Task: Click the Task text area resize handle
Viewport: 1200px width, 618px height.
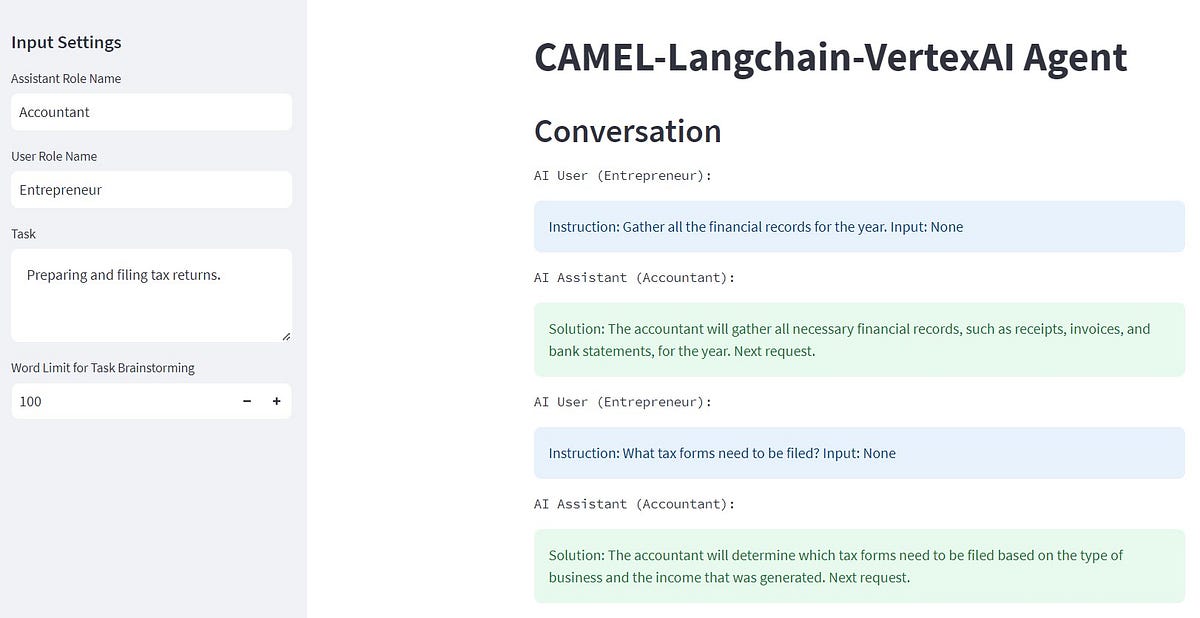Action: click(286, 336)
